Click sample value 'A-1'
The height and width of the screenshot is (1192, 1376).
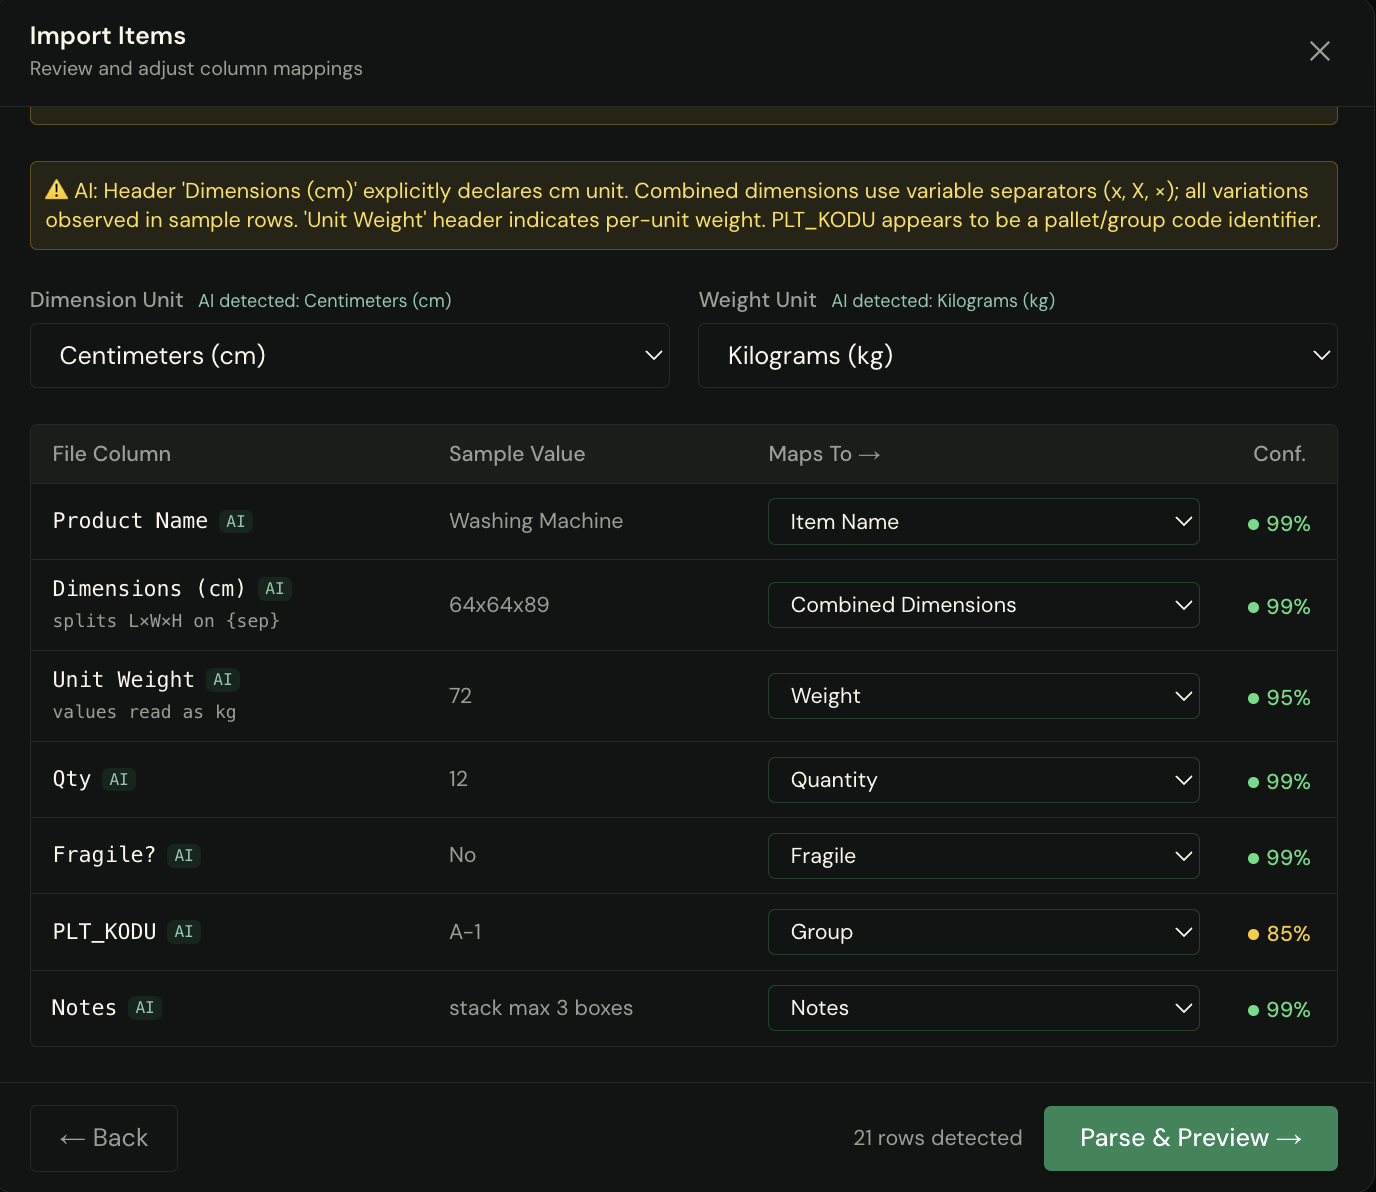pos(465,932)
